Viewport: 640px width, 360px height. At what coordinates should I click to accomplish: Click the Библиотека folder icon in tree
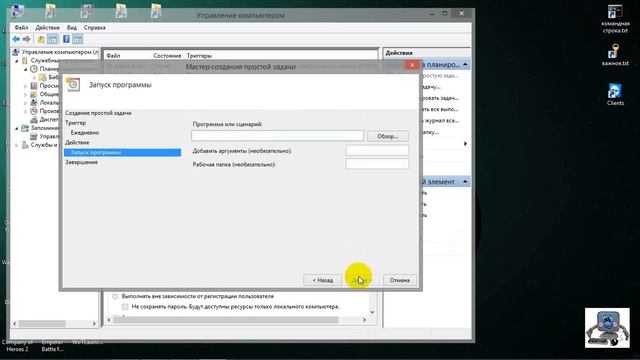pyautogui.click(x=42, y=77)
